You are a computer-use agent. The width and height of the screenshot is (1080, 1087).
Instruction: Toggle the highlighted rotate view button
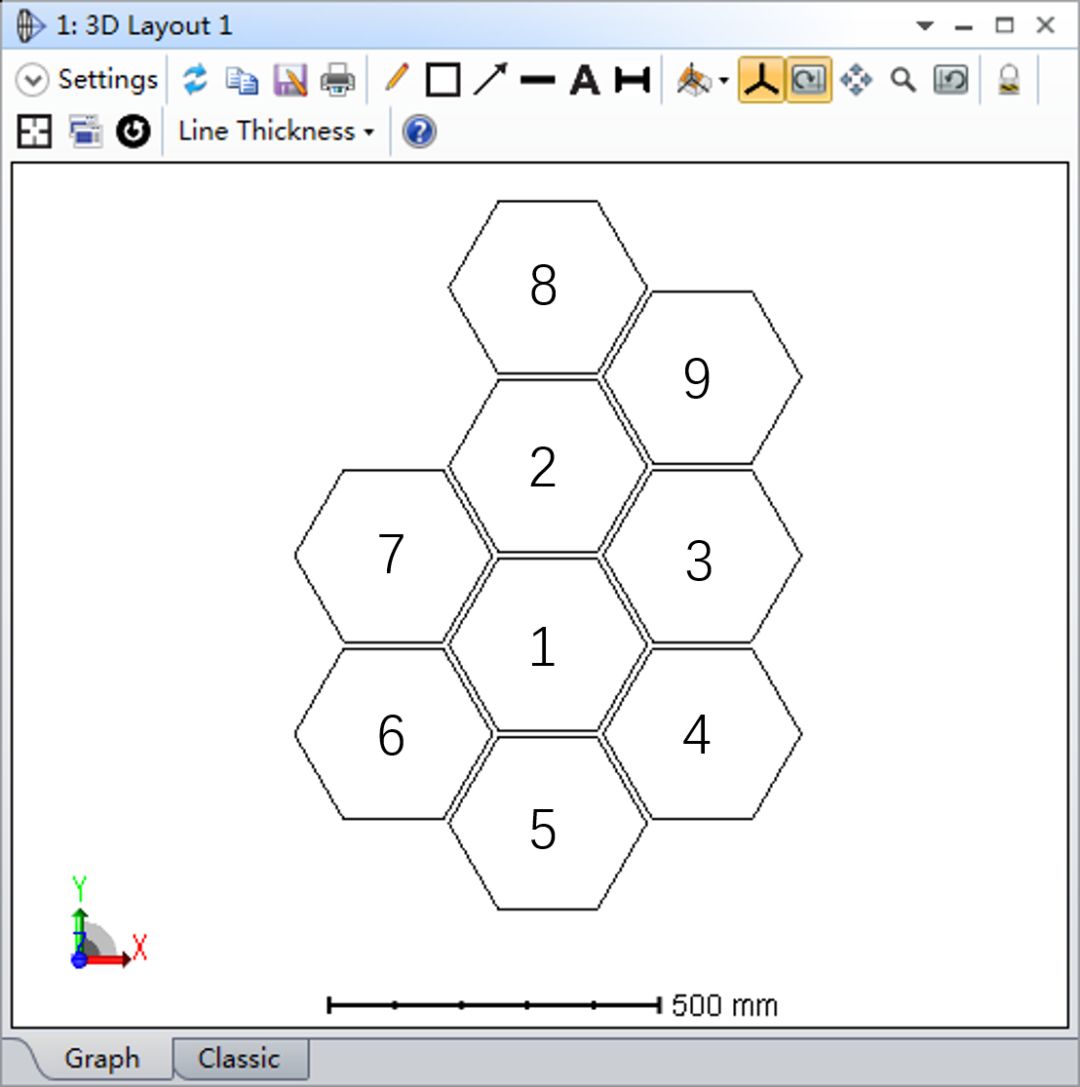tap(808, 80)
